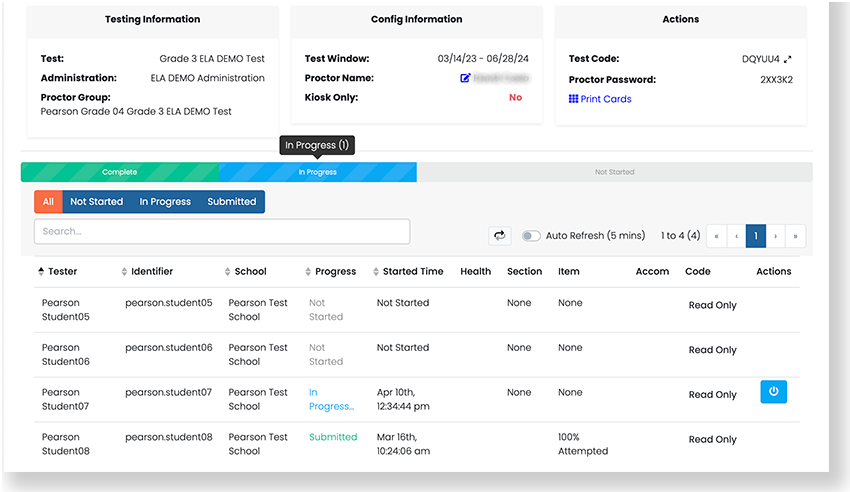Screen dimensions: 850x492
Task: Click the blue power button for Pearson Student07
Action: [773, 392]
